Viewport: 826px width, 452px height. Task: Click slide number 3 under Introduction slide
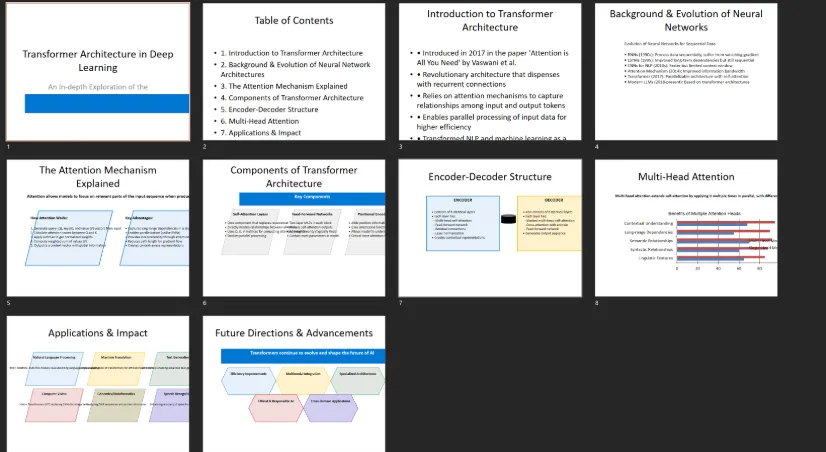click(x=400, y=146)
